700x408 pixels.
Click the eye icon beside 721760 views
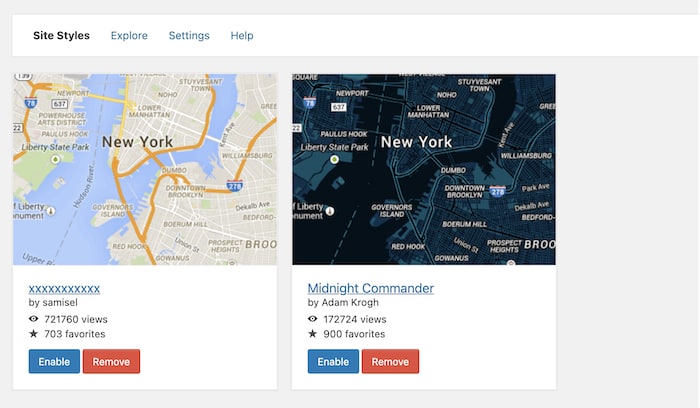pyautogui.click(x=33, y=319)
